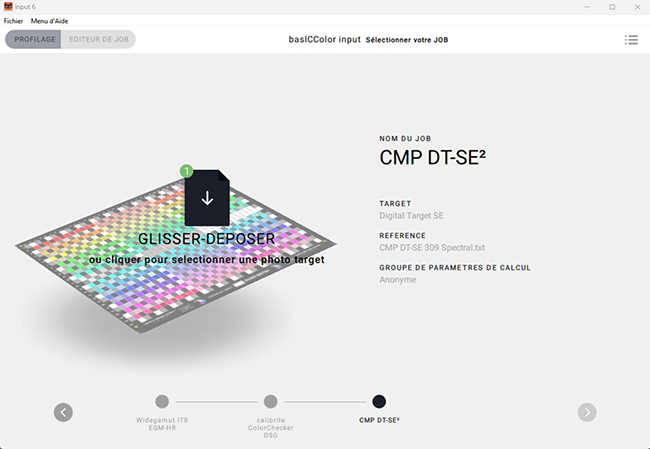Switch to the PROFILAGE tab
The height and width of the screenshot is (449, 650).
click(x=33, y=39)
